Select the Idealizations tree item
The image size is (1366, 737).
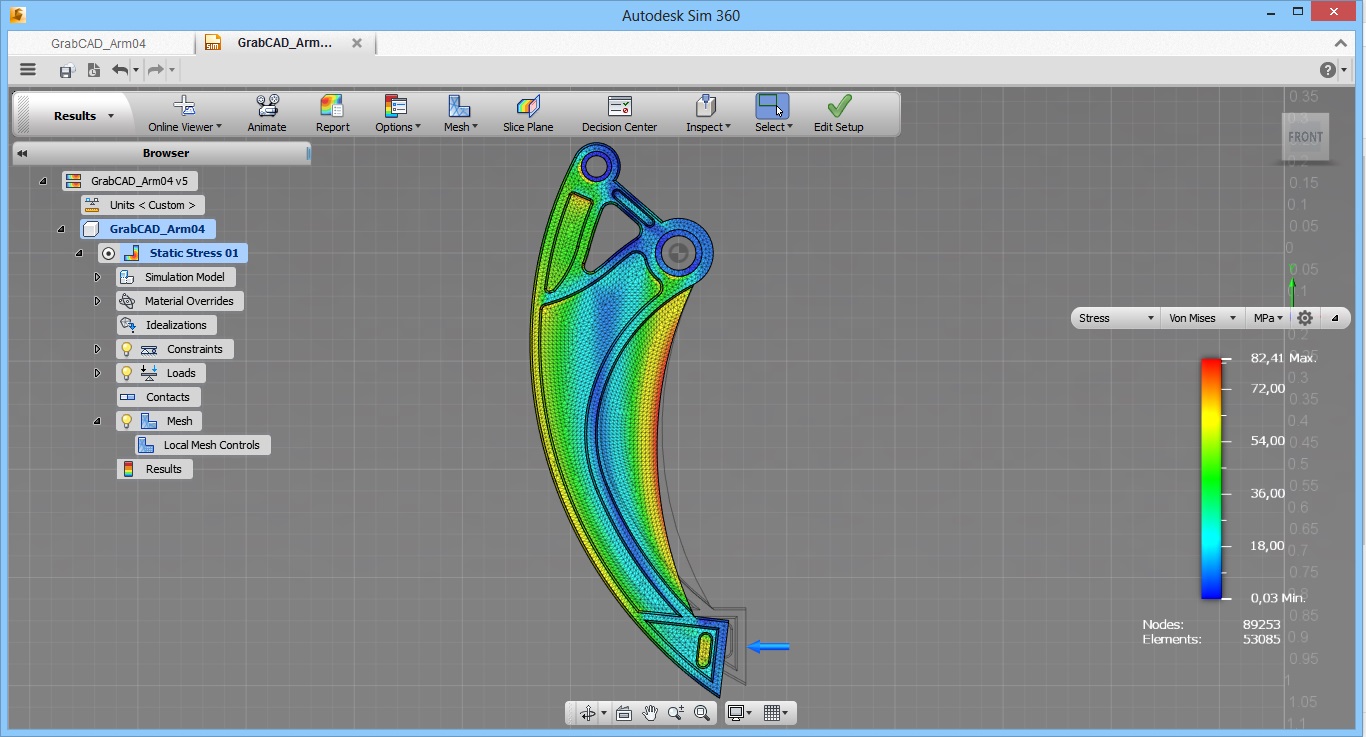pos(167,325)
